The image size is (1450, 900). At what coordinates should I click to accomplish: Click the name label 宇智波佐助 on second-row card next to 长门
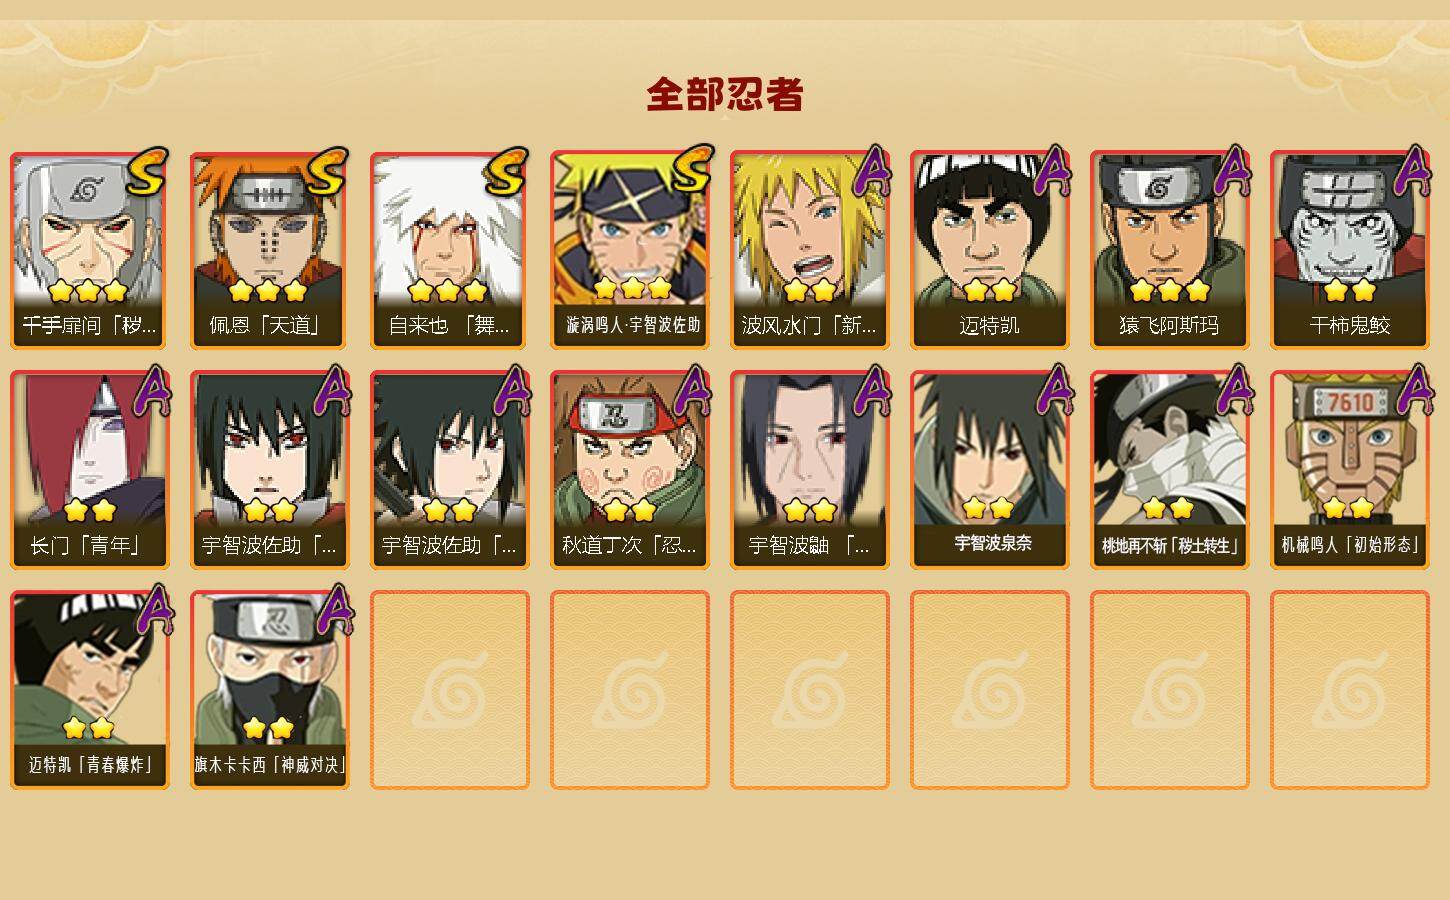(269, 546)
